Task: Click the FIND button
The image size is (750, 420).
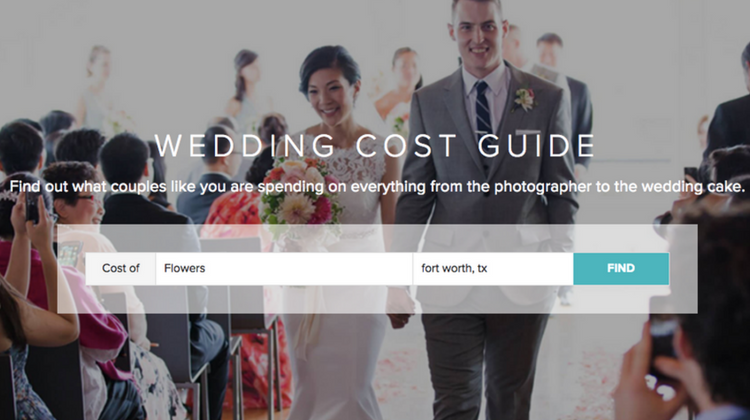Action: tap(621, 268)
